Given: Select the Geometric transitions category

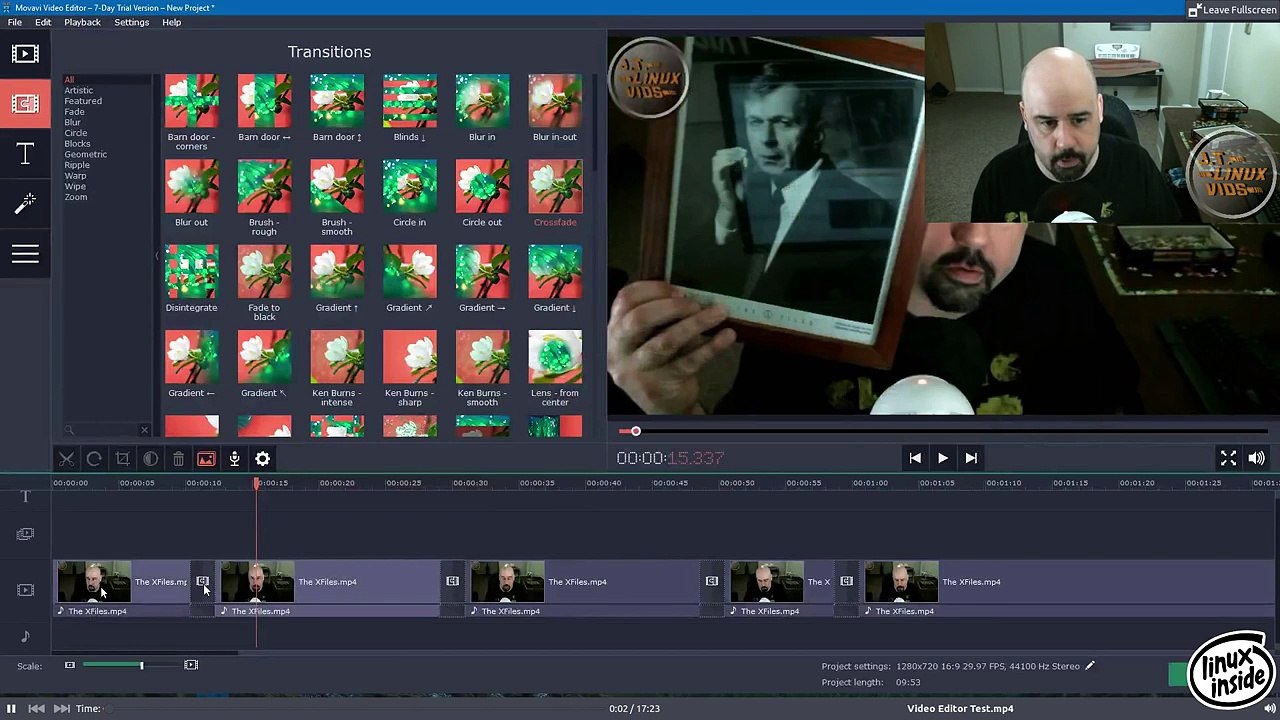Looking at the screenshot, I should 86,154.
